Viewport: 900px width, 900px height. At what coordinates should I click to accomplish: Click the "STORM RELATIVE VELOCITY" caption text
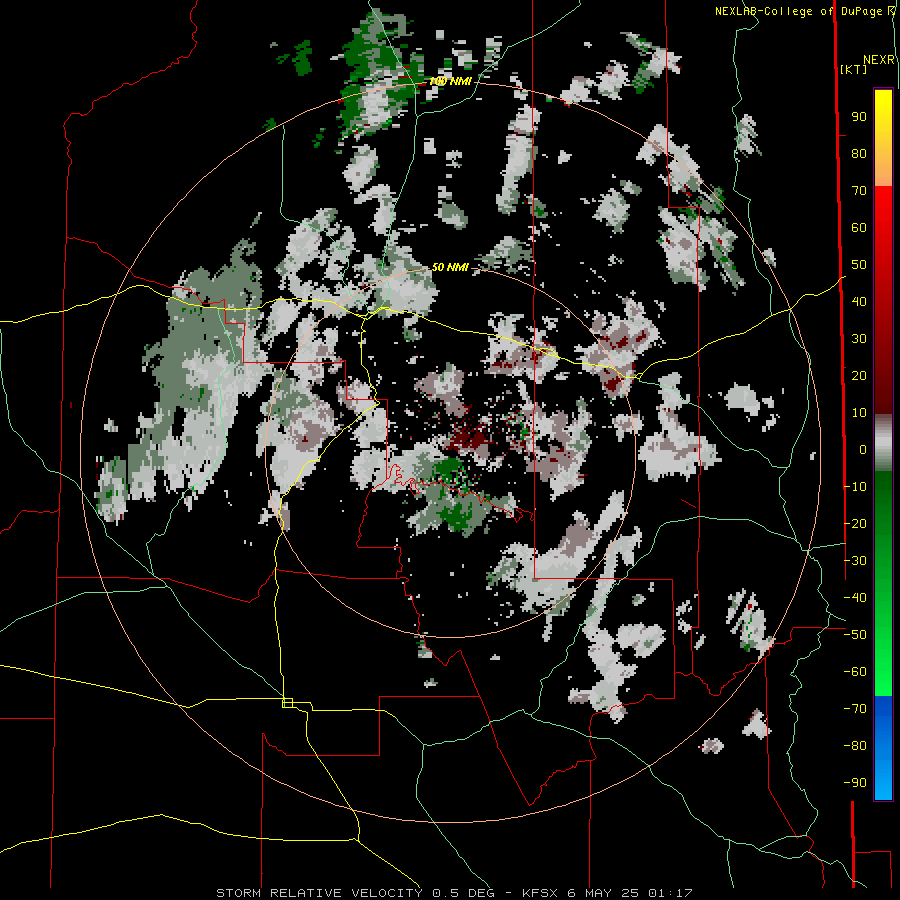319,893
